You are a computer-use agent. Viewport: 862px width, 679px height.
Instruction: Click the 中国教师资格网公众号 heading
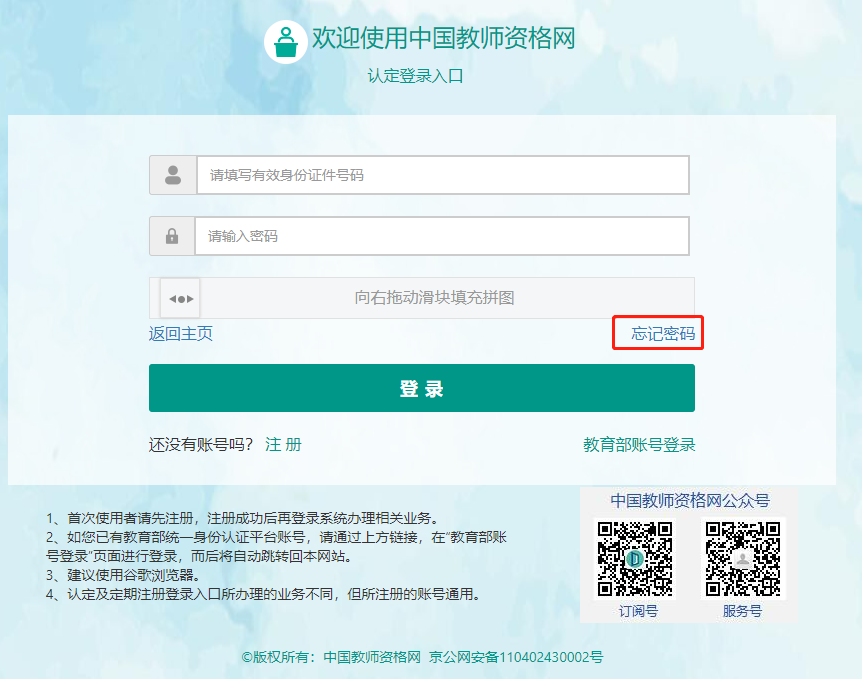[690, 500]
